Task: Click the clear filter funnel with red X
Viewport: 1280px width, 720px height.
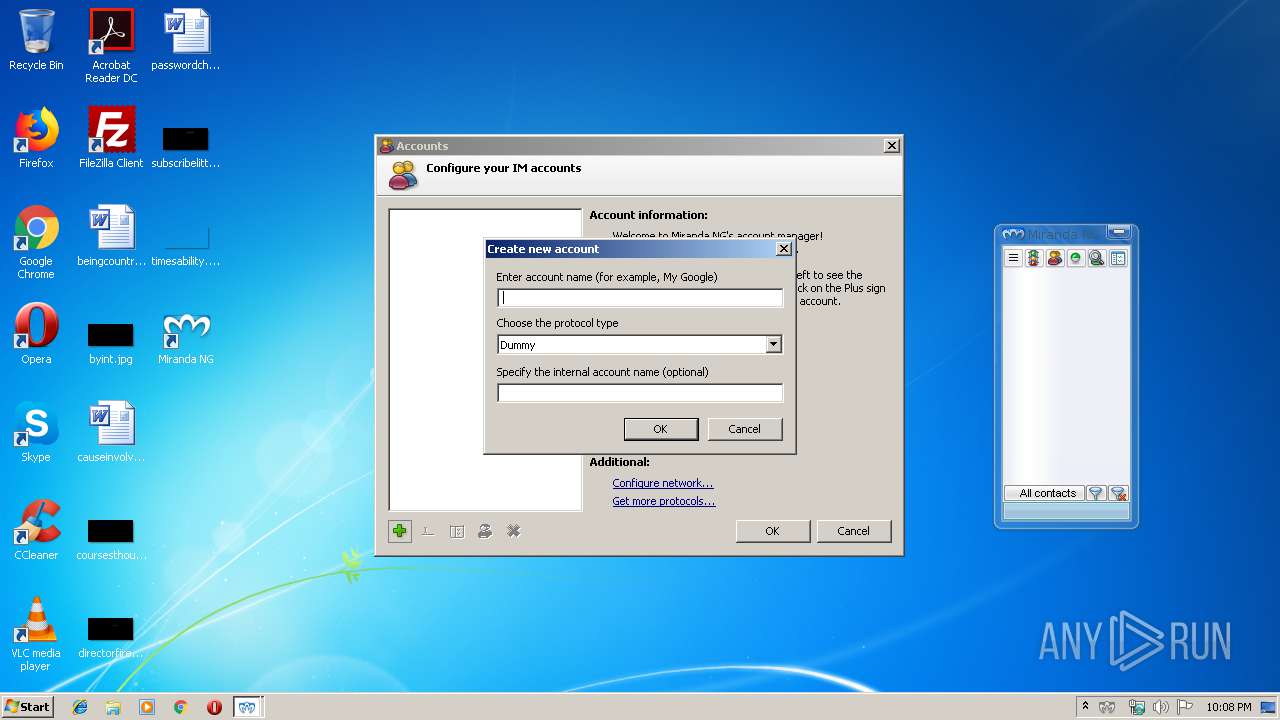Action: [1119, 493]
